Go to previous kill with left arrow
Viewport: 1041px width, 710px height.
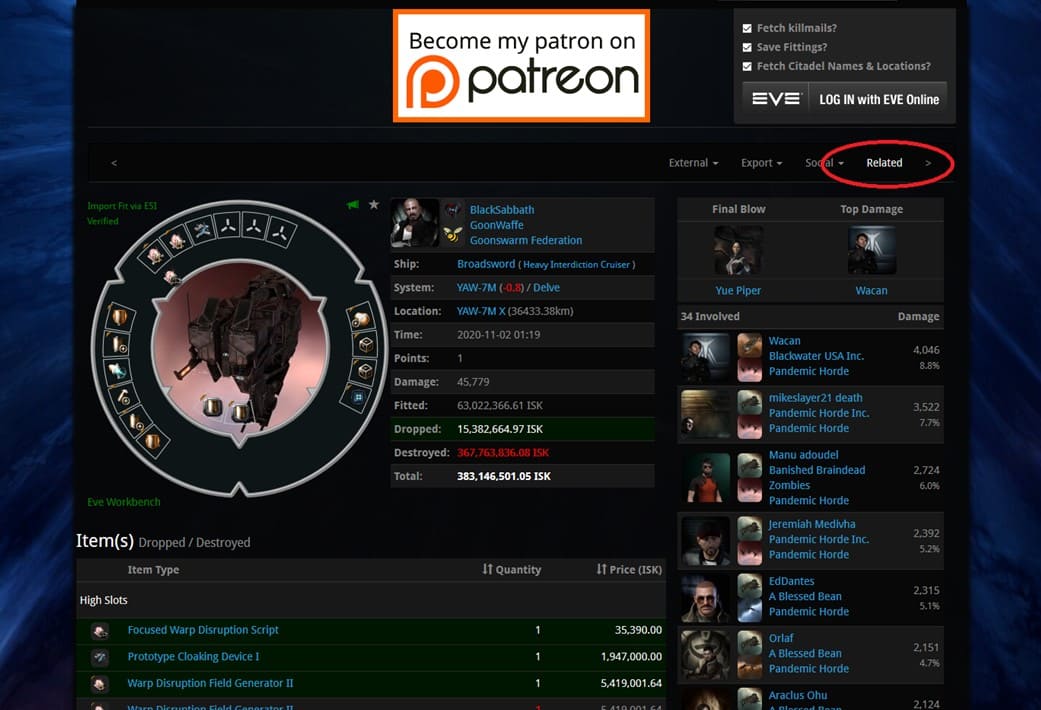pos(114,163)
